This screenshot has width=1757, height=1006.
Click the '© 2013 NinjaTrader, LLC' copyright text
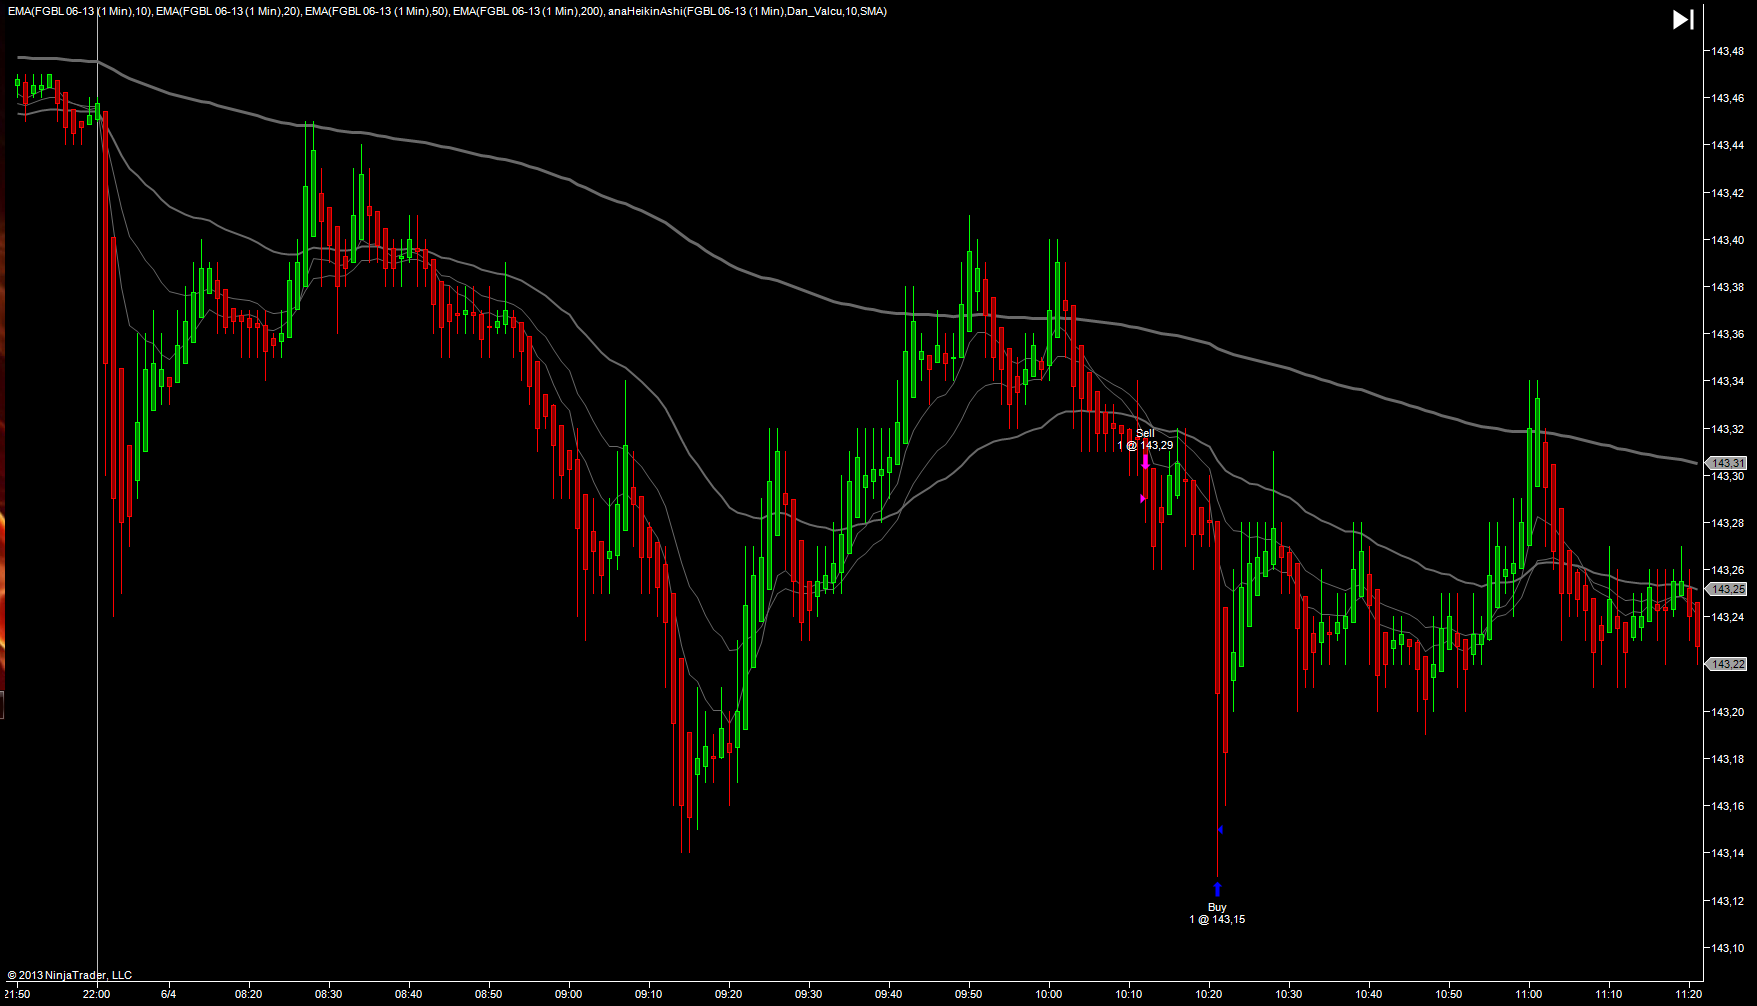[70, 975]
